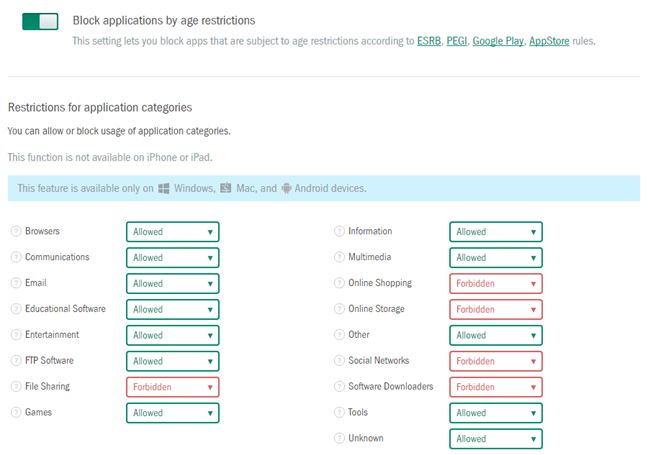The height and width of the screenshot is (455, 648).
Task: Open the Browsers restriction dropdown
Action: [173, 232]
